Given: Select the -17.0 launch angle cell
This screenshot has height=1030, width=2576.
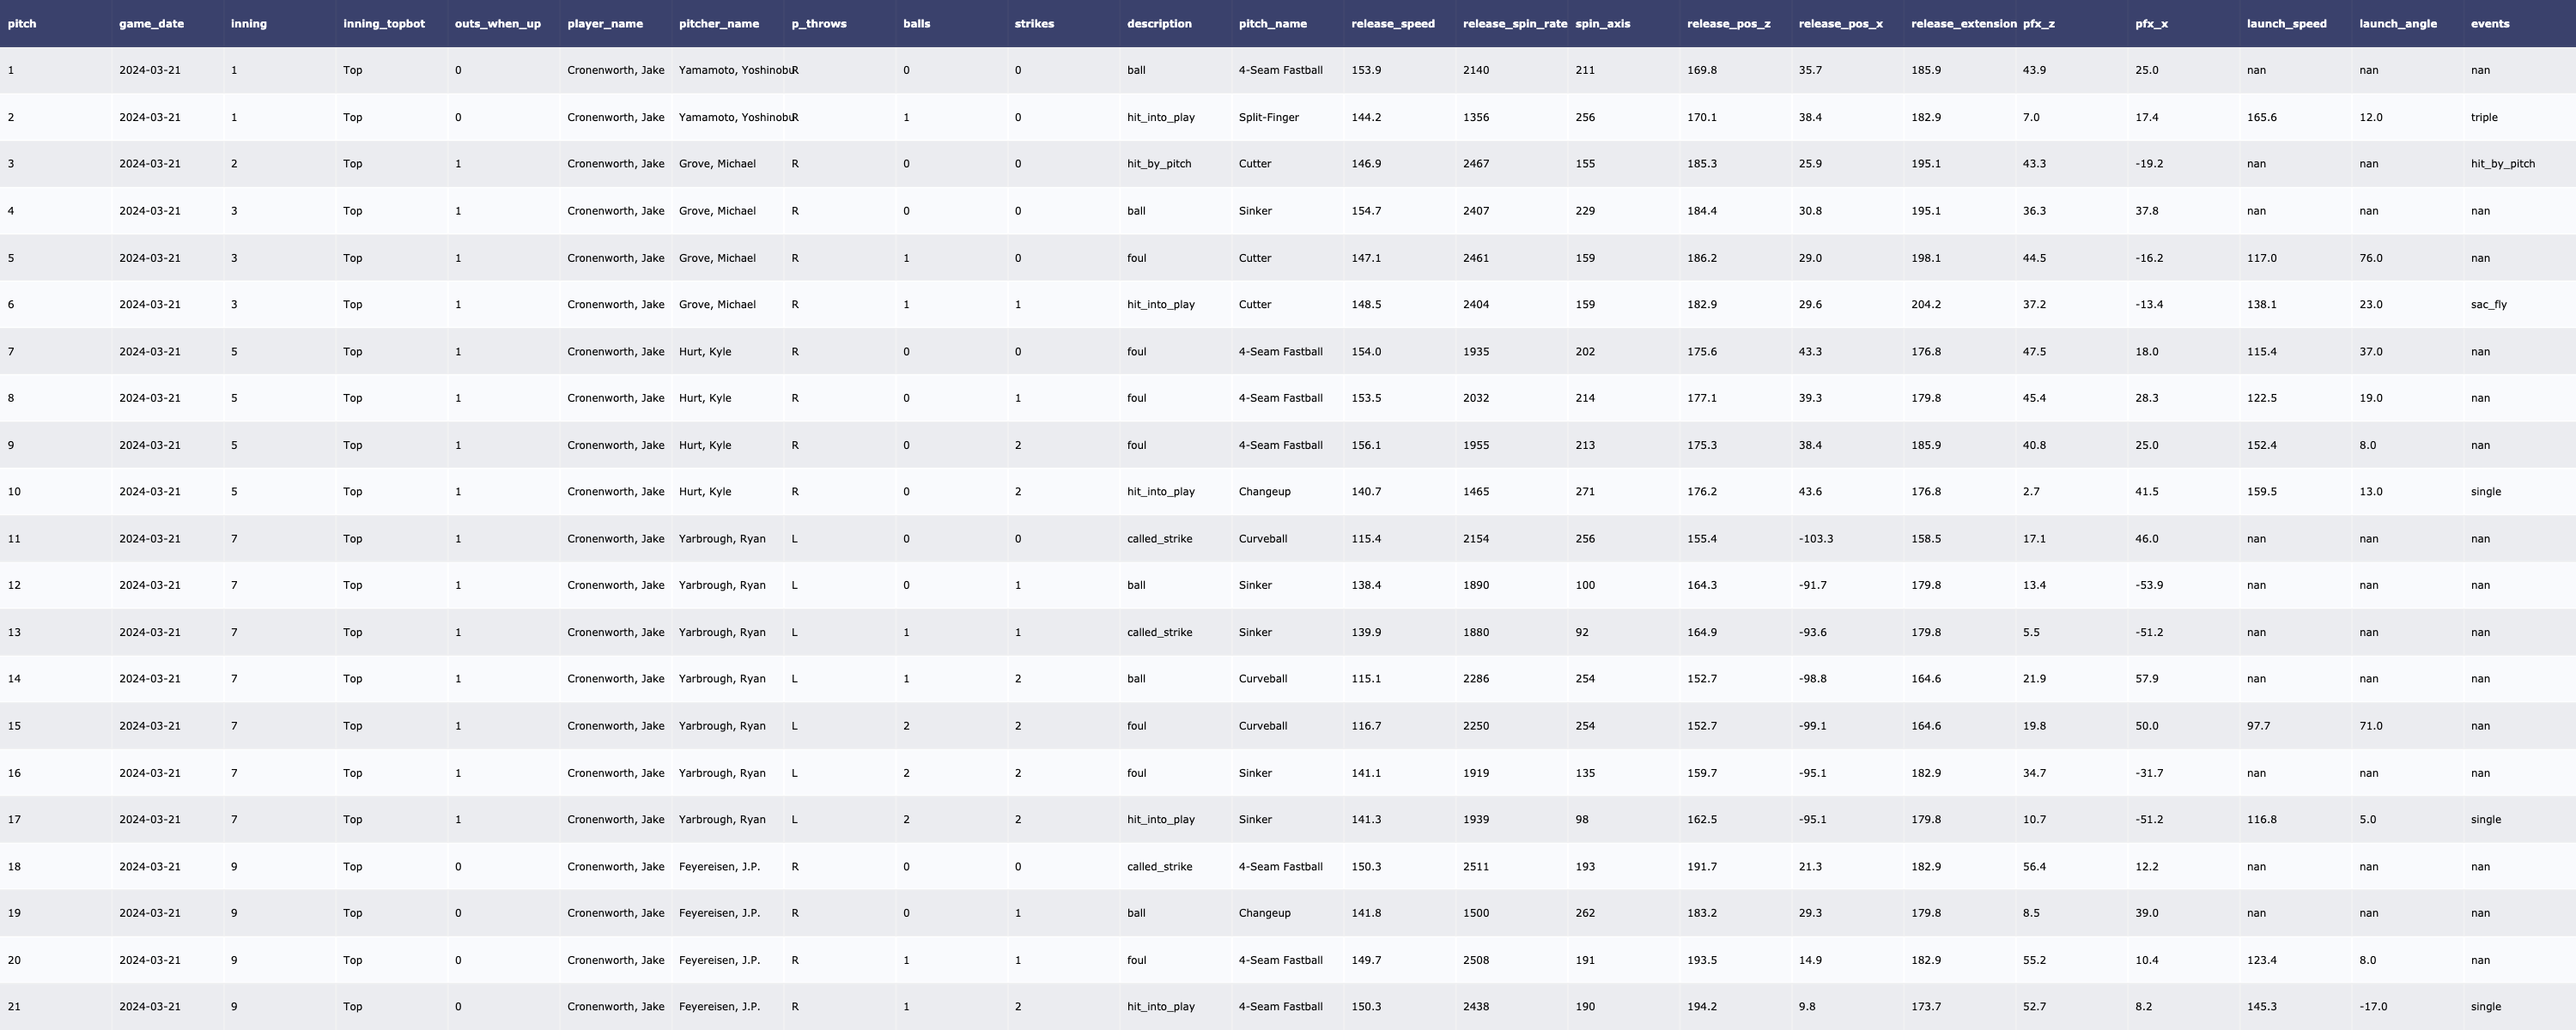Looking at the screenshot, I should (2372, 1007).
